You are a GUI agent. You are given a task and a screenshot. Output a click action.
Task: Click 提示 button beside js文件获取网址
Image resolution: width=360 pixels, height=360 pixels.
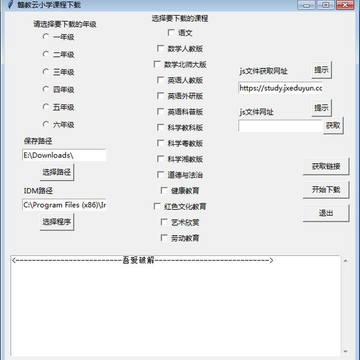pos(322,70)
